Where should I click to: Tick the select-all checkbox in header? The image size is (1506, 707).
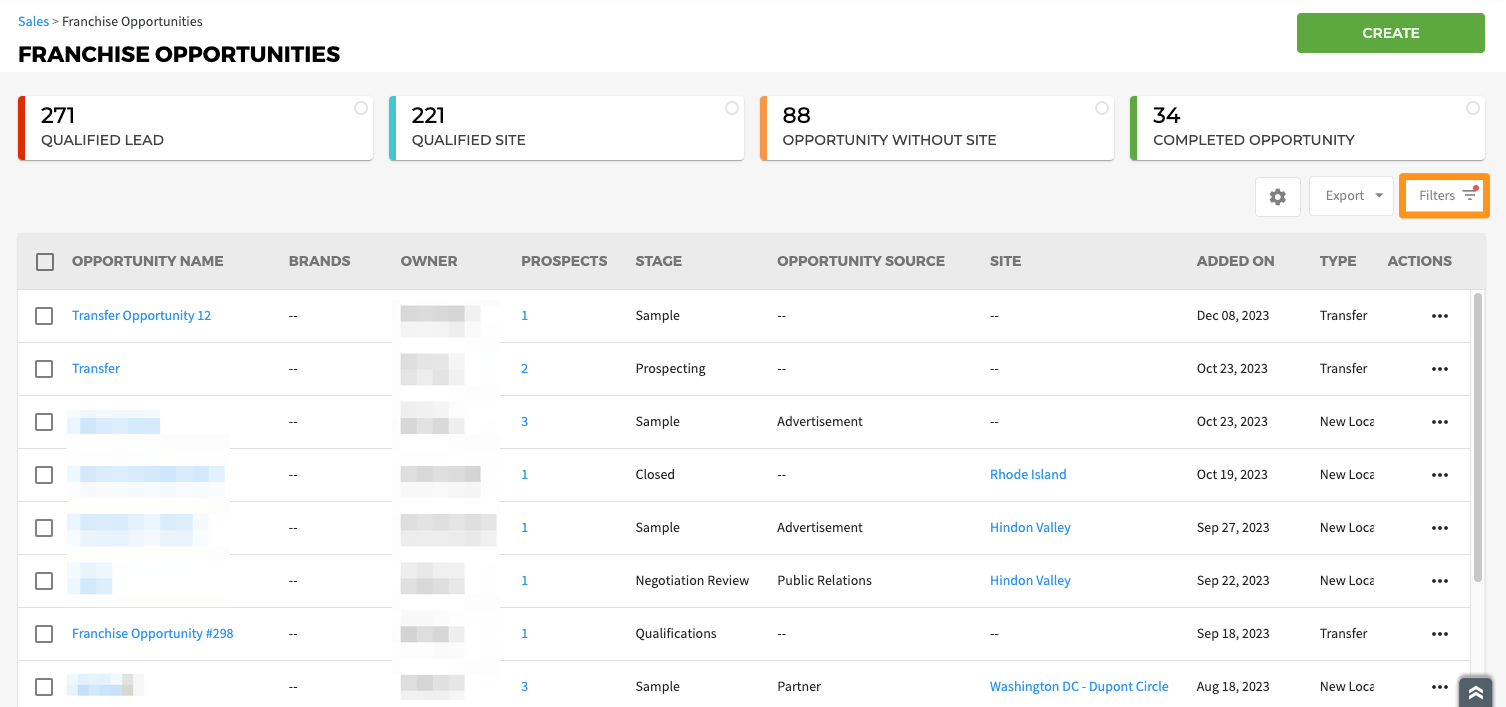click(x=45, y=262)
